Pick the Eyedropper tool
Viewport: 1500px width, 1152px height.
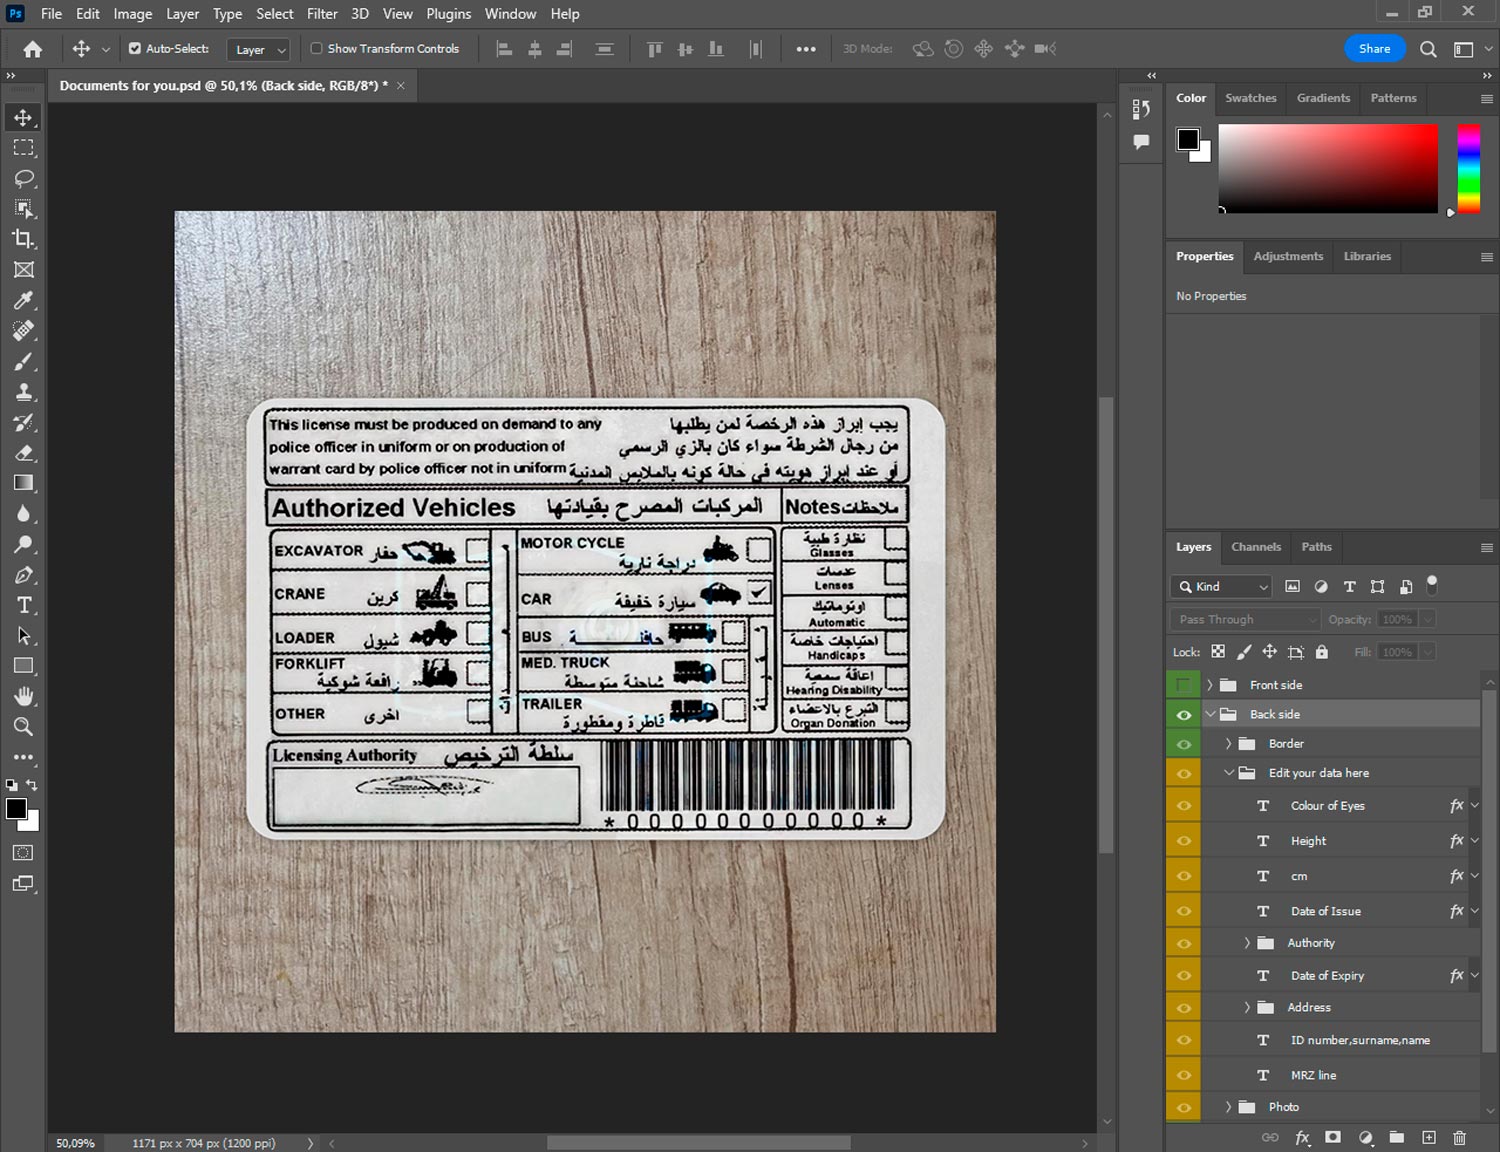point(24,300)
